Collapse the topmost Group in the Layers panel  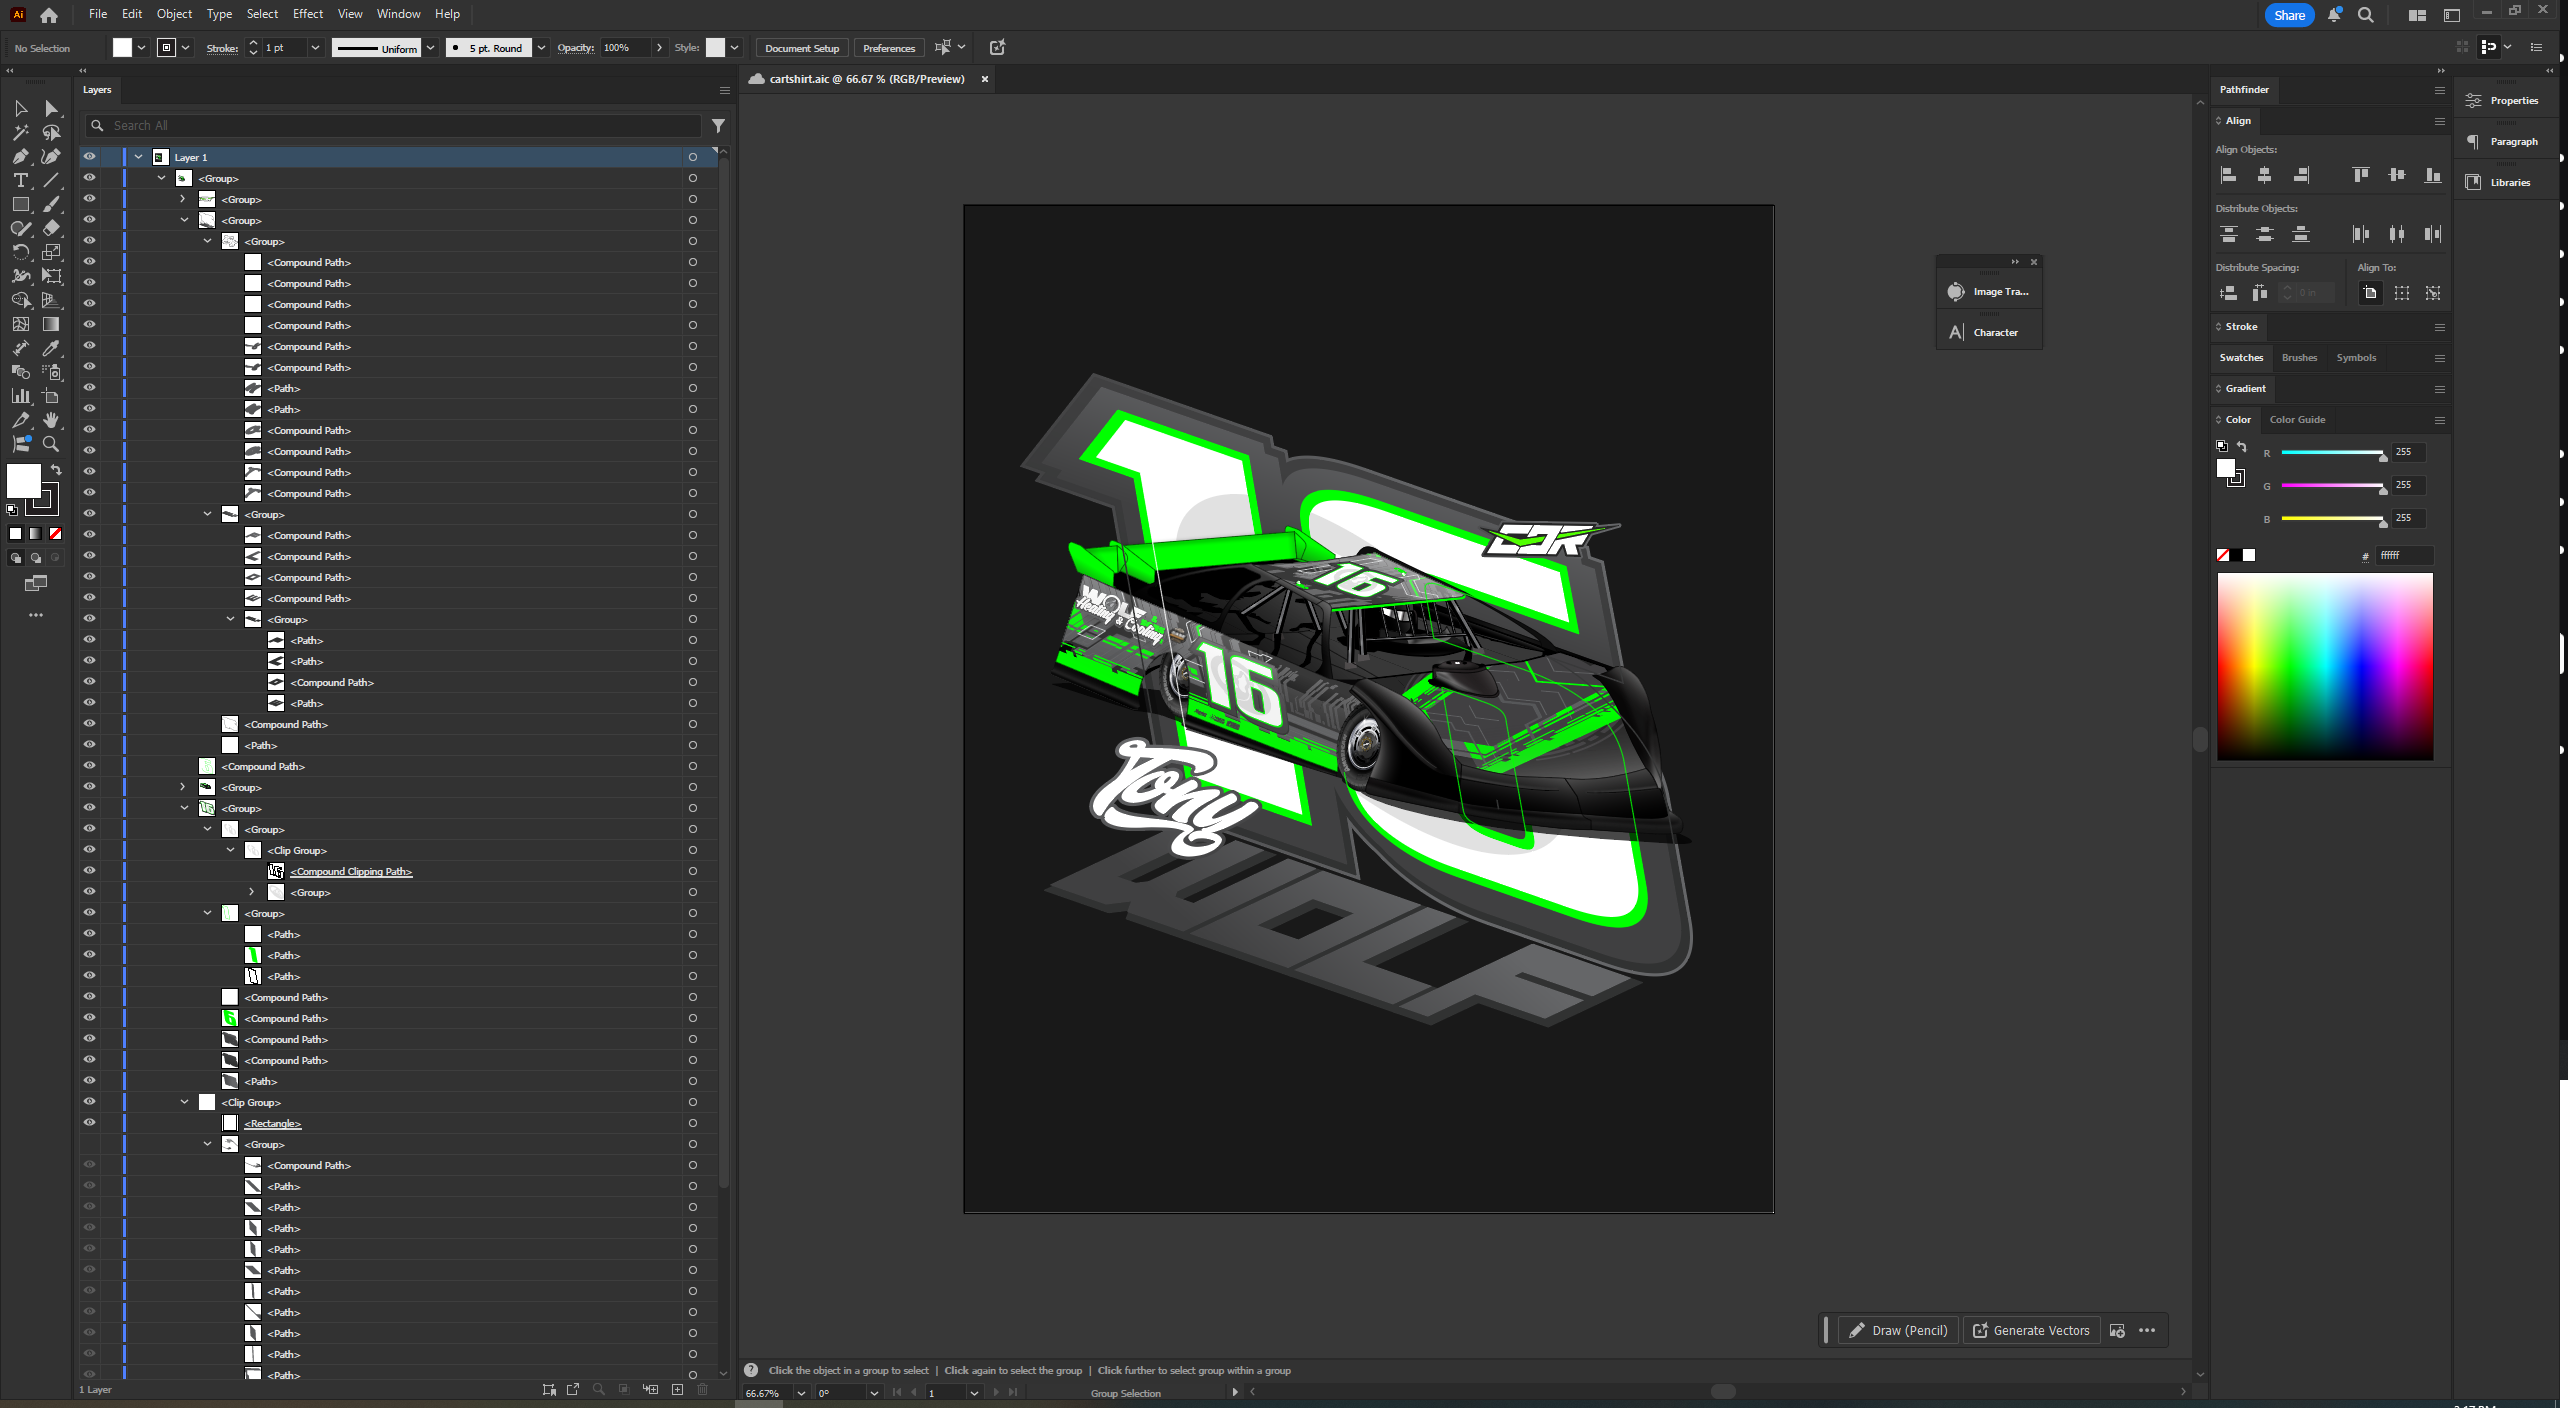[162, 177]
